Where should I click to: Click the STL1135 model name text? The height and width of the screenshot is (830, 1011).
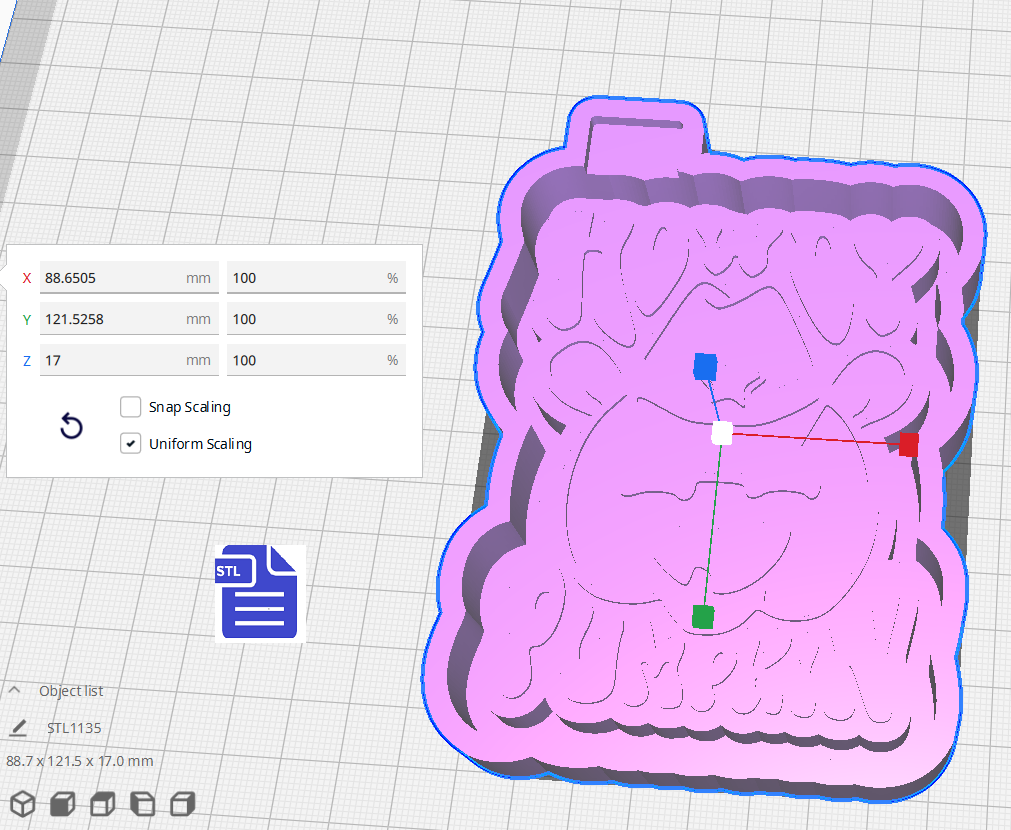point(74,728)
